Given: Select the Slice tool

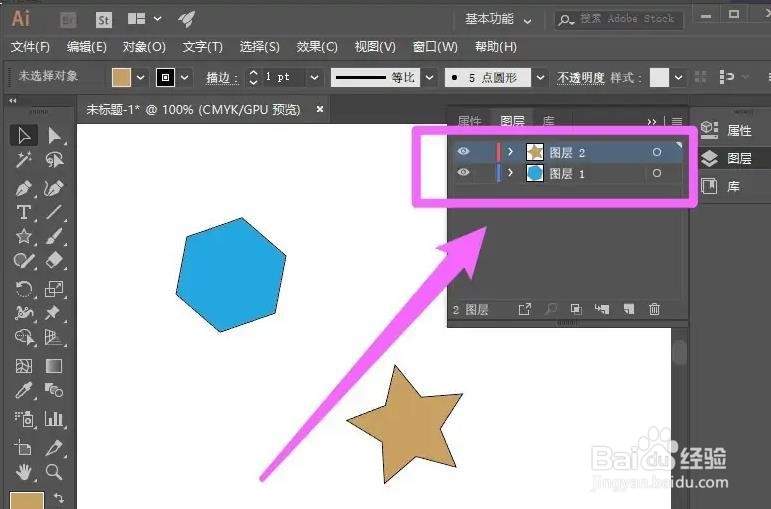Looking at the screenshot, I should tap(54, 448).
